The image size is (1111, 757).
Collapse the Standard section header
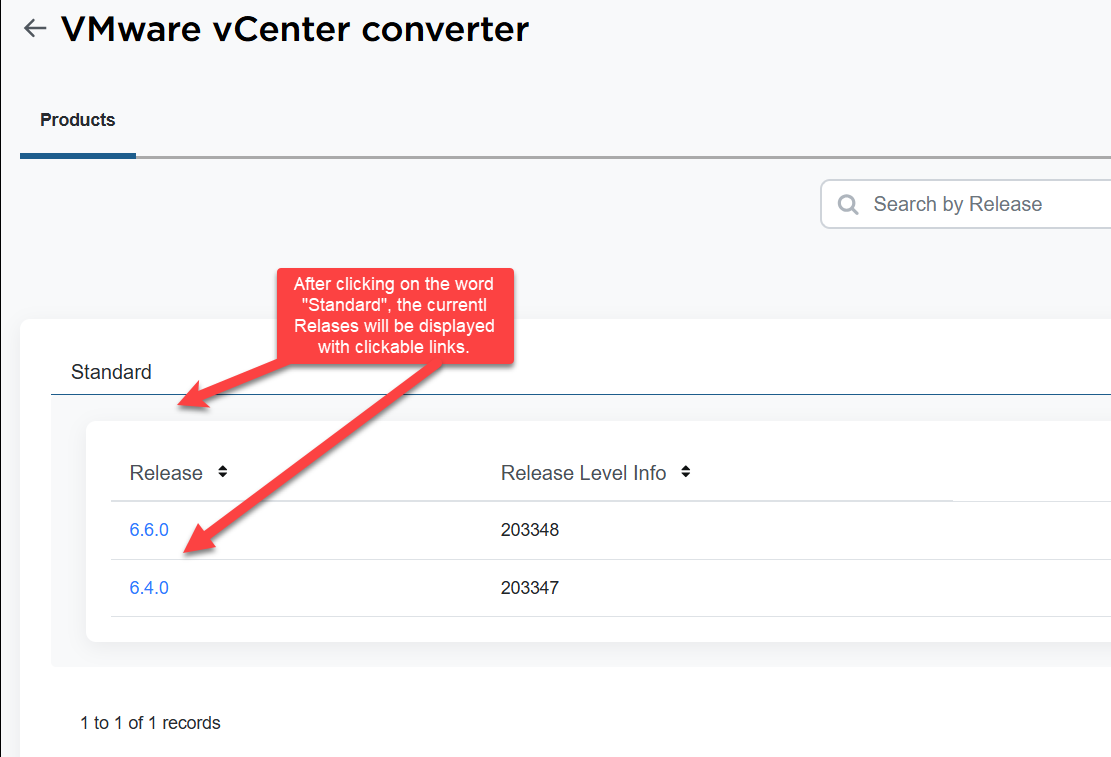click(x=111, y=372)
